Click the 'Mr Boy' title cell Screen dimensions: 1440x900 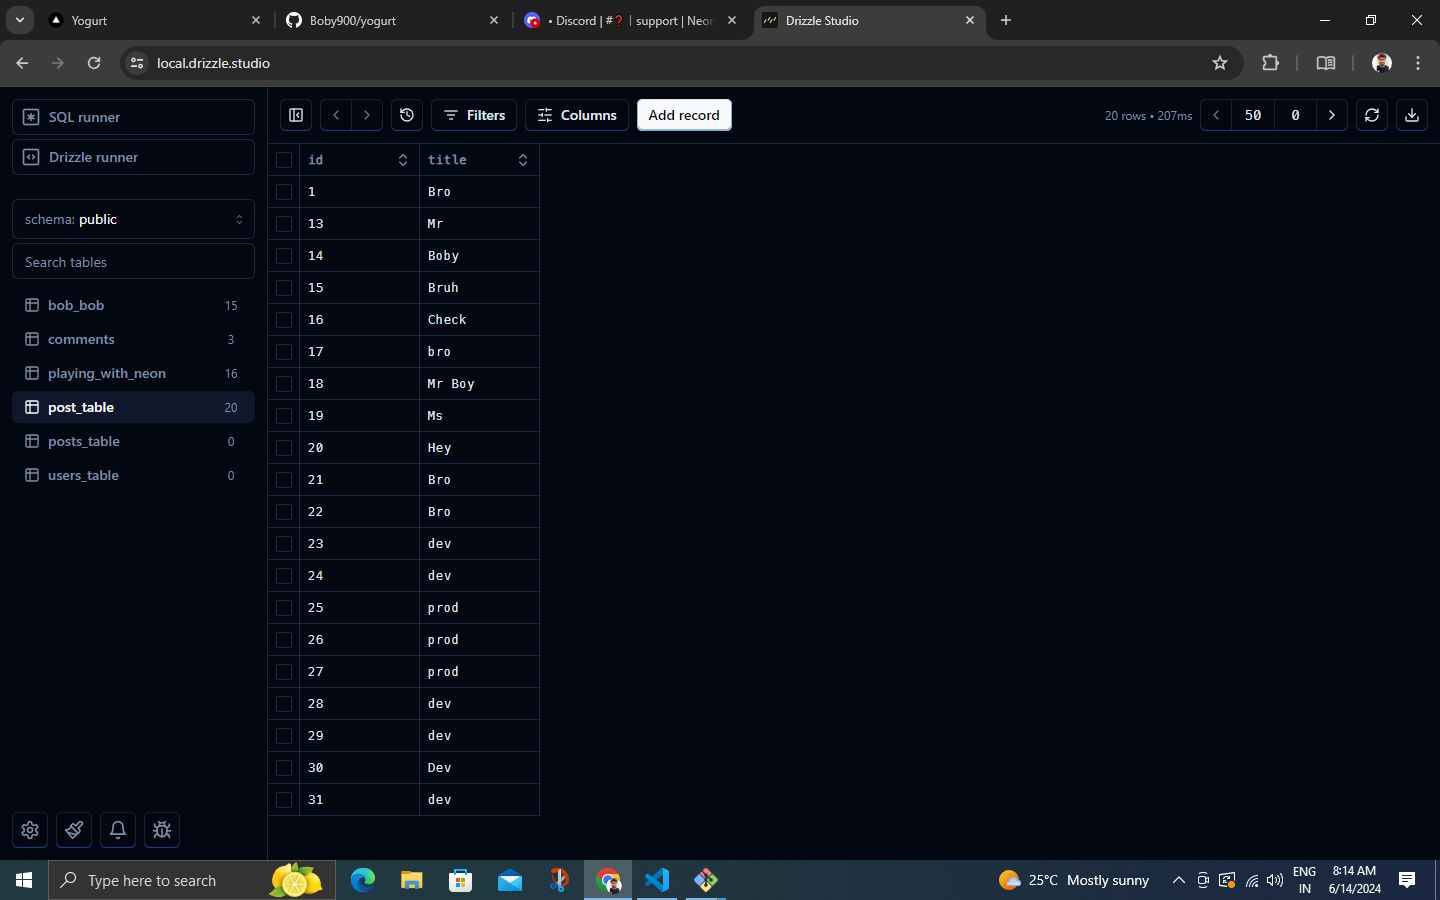point(479,384)
